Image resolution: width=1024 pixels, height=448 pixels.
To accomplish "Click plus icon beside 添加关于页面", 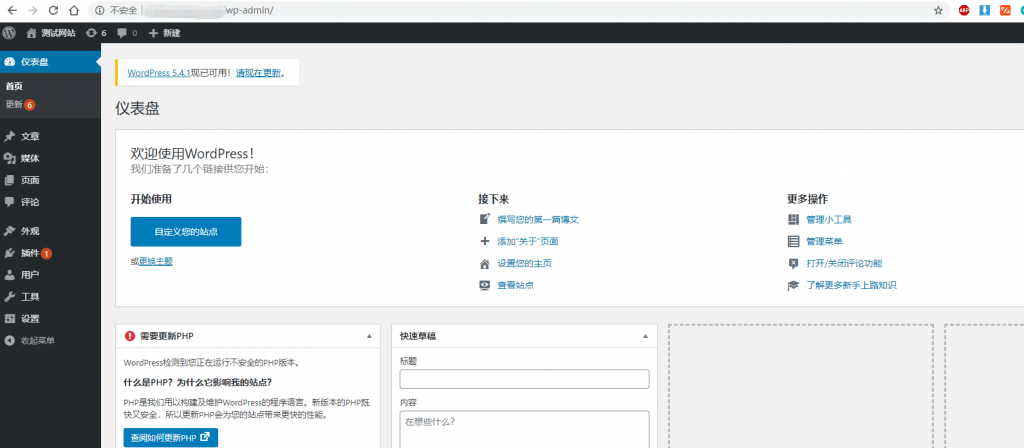I will tap(485, 242).
